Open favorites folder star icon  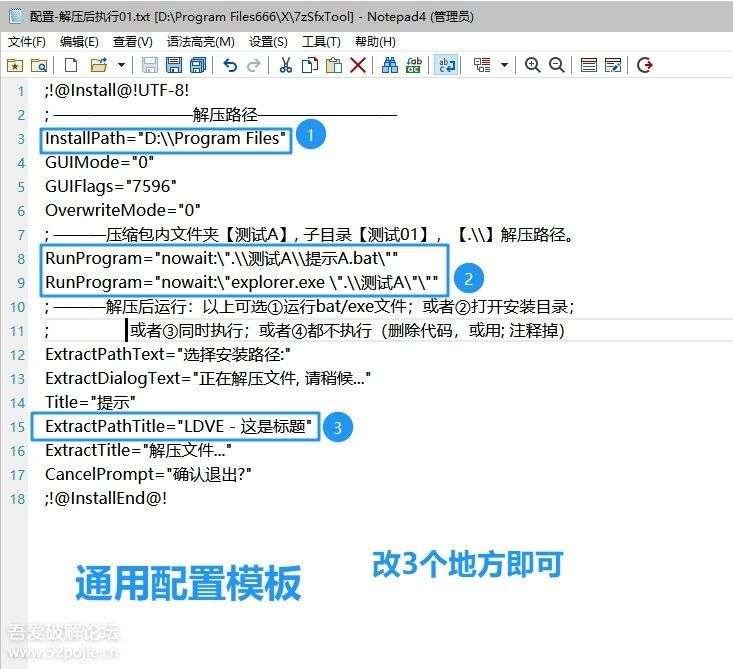click(x=15, y=65)
